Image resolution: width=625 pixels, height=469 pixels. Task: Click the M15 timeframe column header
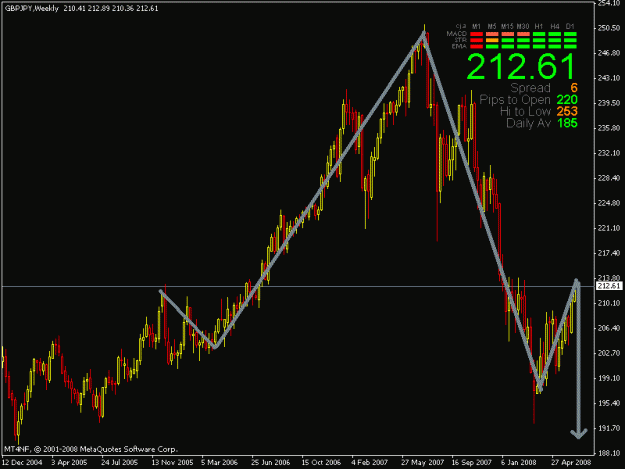pos(507,26)
